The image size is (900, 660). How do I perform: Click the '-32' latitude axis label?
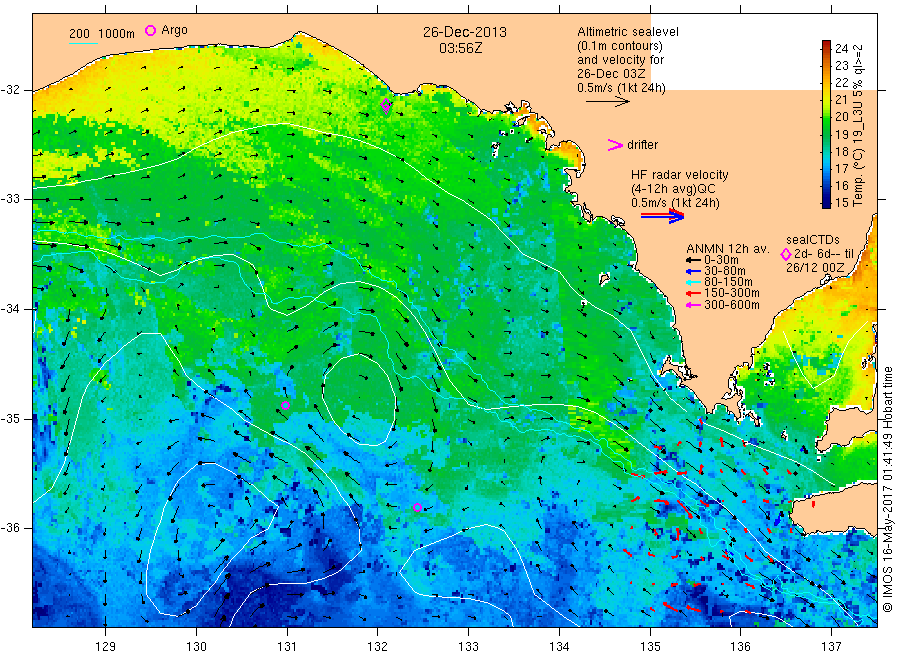[x=10, y=90]
